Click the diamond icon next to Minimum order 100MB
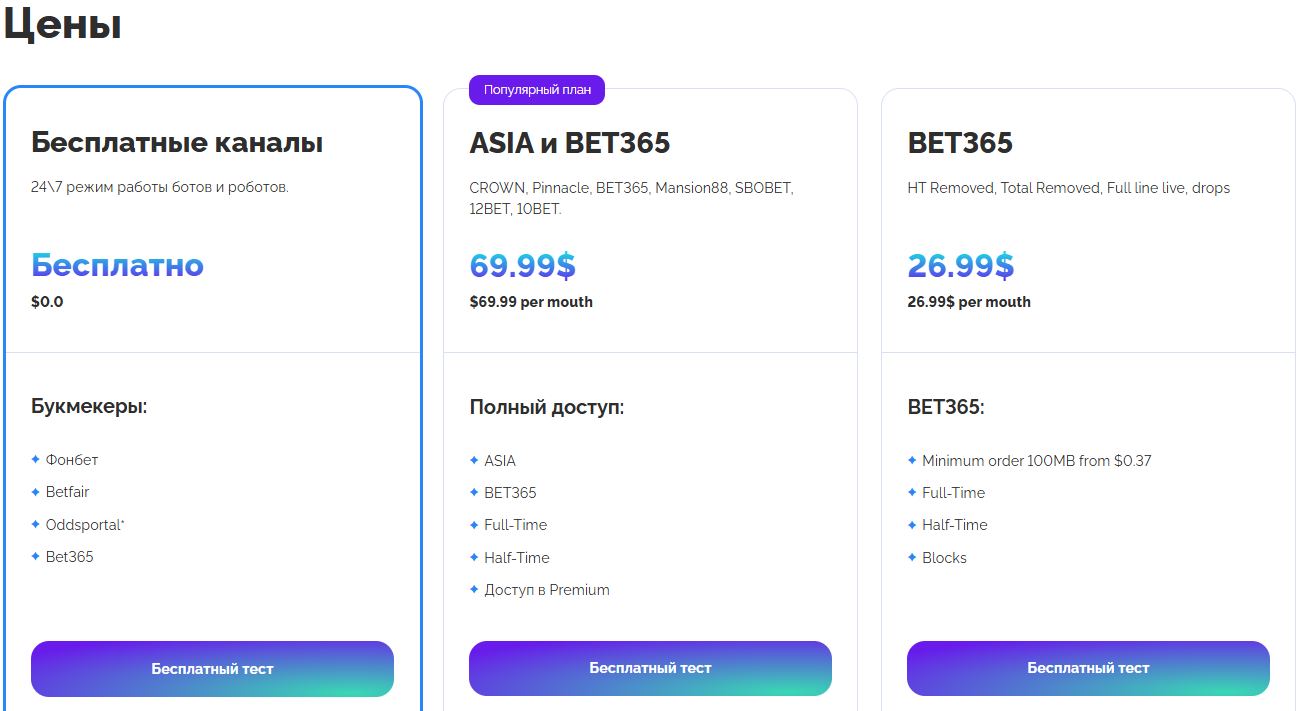 click(x=912, y=460)
